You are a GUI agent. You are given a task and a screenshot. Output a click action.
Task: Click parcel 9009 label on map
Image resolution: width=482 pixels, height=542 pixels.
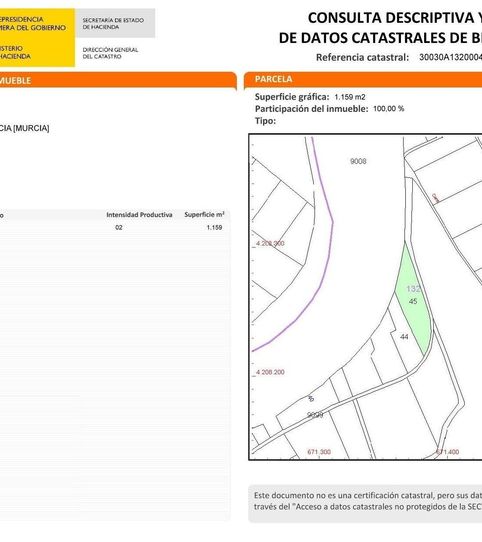click(315, 414)
